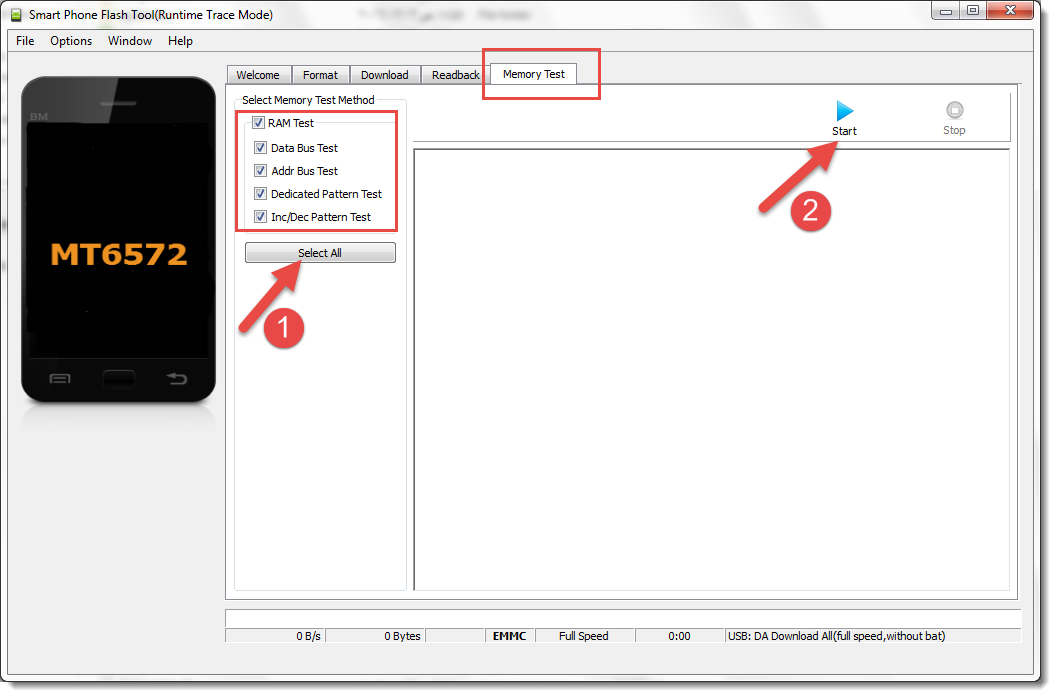Click the 0:00 elapsed time status
The image size is (1056, 697).
[x=680, y=636]
